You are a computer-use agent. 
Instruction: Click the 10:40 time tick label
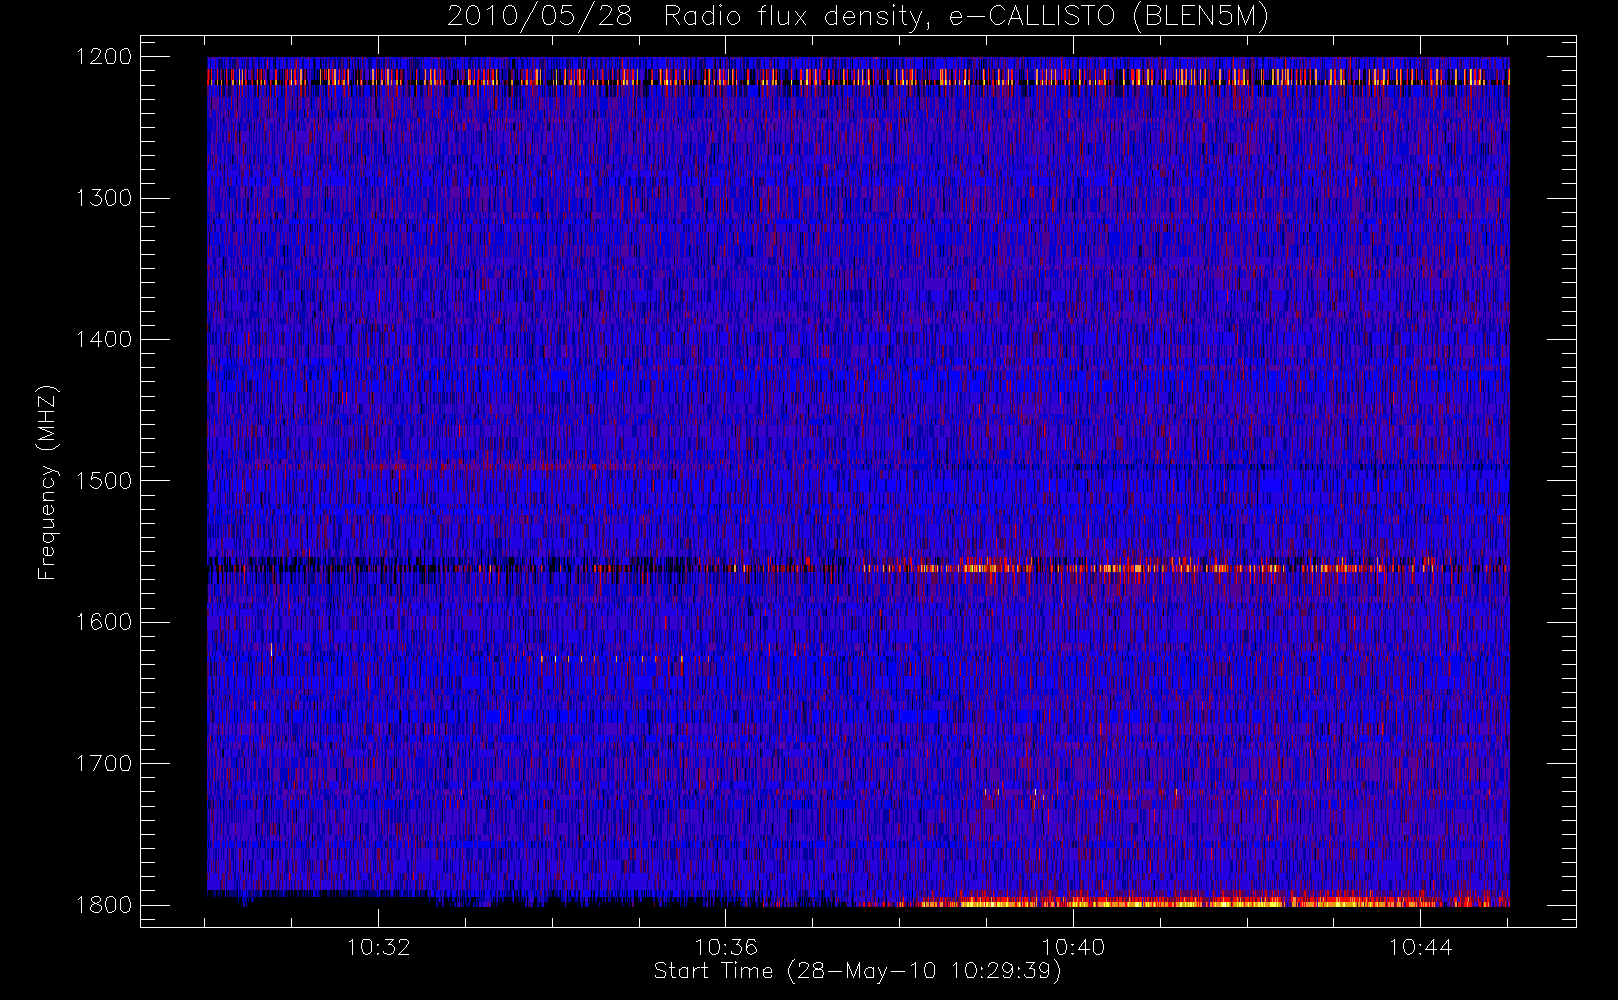pos(1073,947)
